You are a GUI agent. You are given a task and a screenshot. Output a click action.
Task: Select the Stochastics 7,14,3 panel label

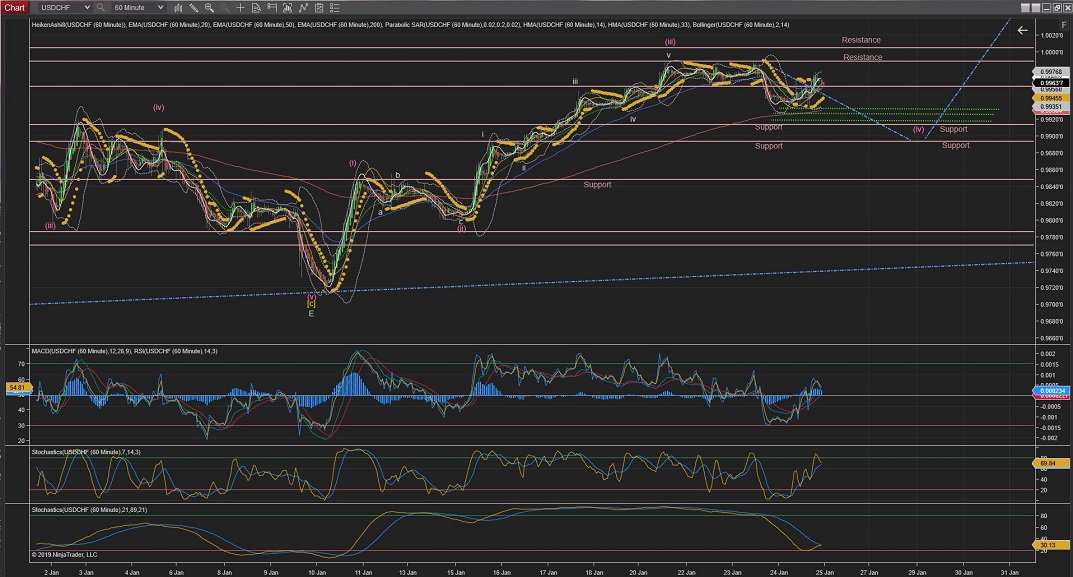tap(86, 452)
